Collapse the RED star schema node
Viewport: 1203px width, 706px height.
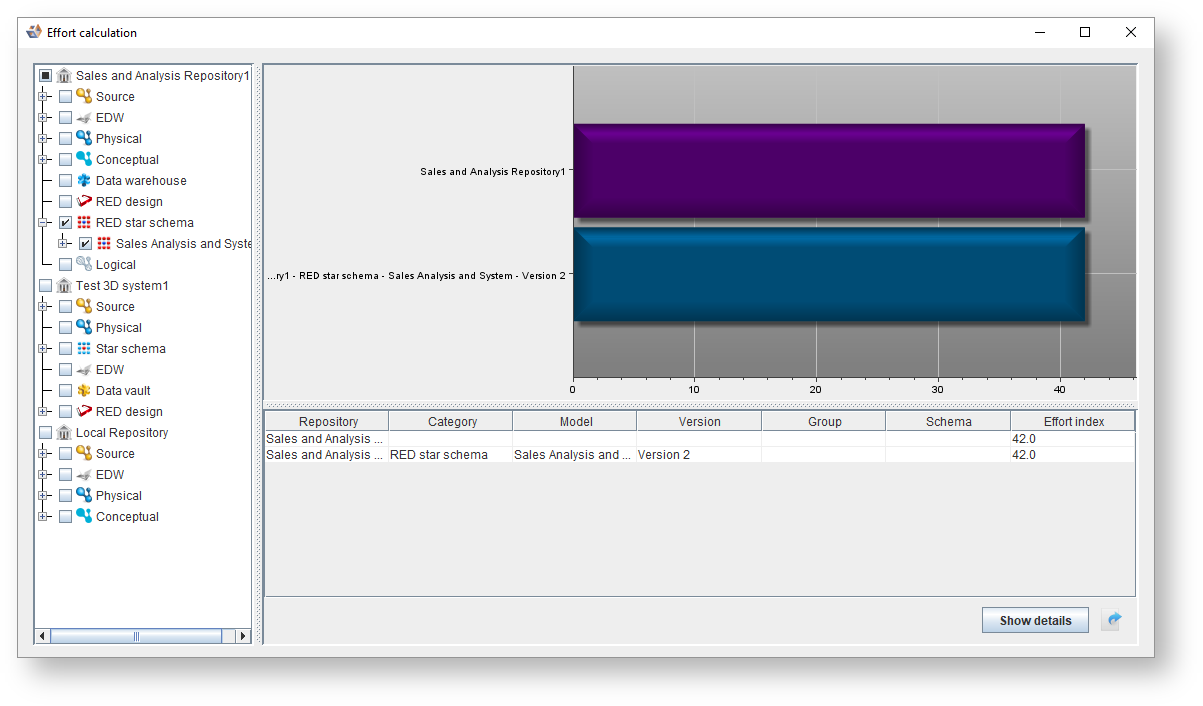coord(43,223)
